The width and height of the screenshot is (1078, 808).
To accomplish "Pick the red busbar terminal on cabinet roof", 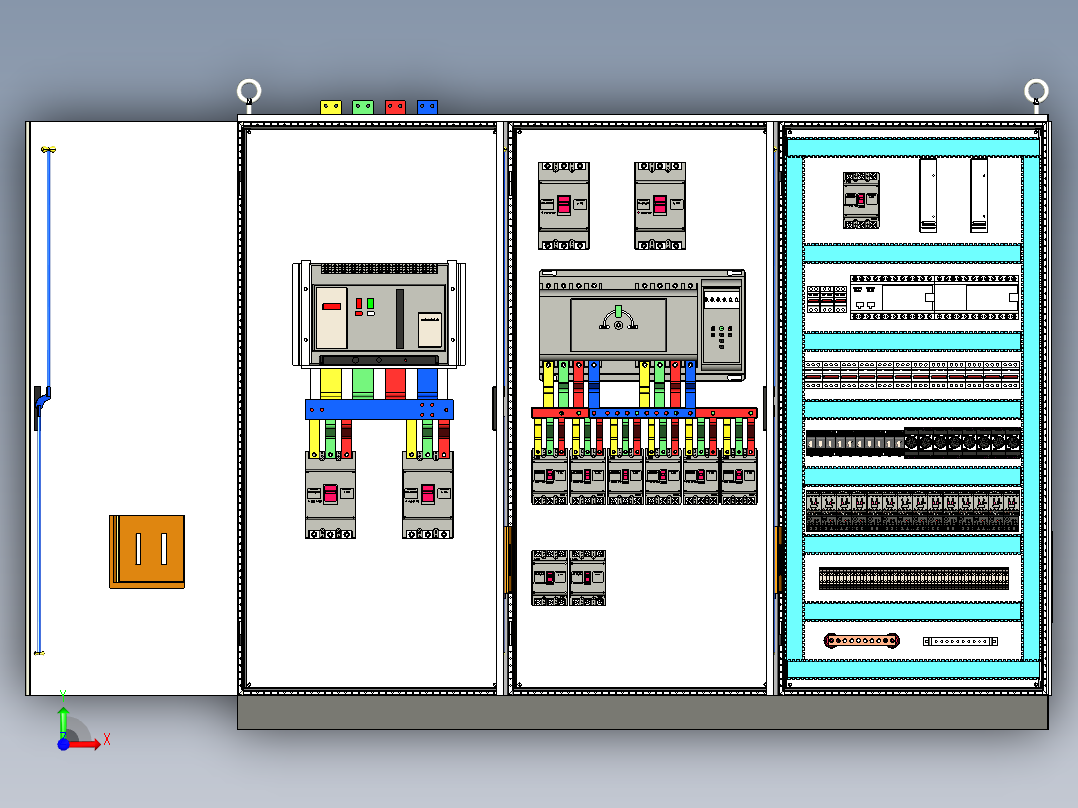I will point(395,107).
